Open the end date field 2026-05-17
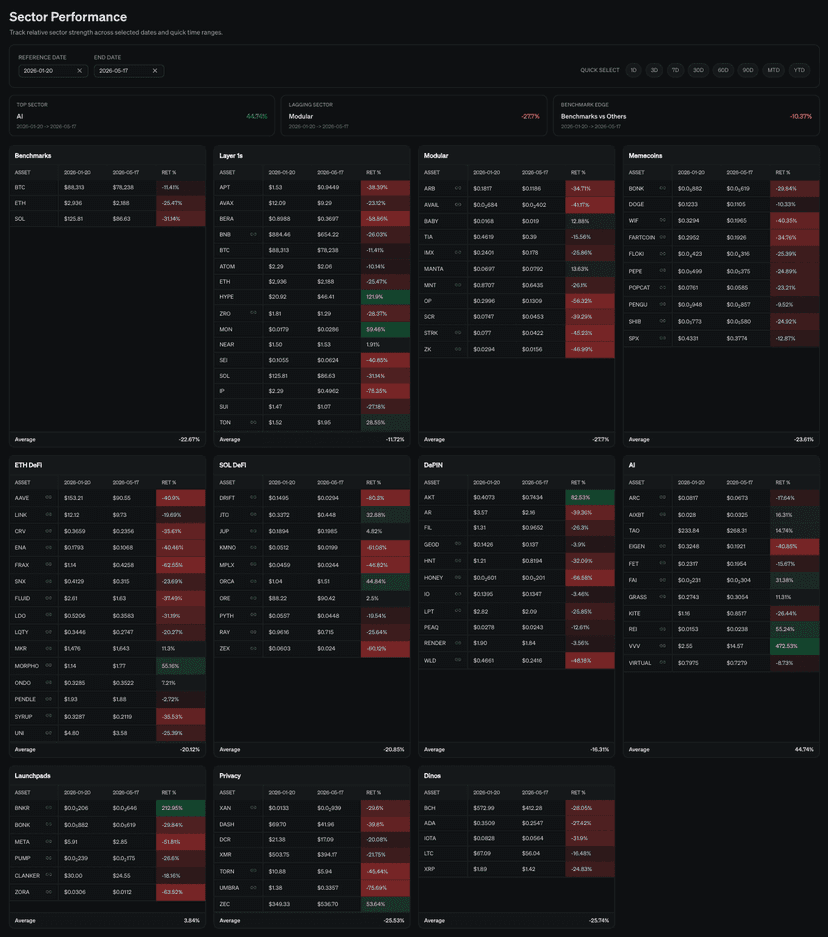828x937 pixels. tap(128, 71)
